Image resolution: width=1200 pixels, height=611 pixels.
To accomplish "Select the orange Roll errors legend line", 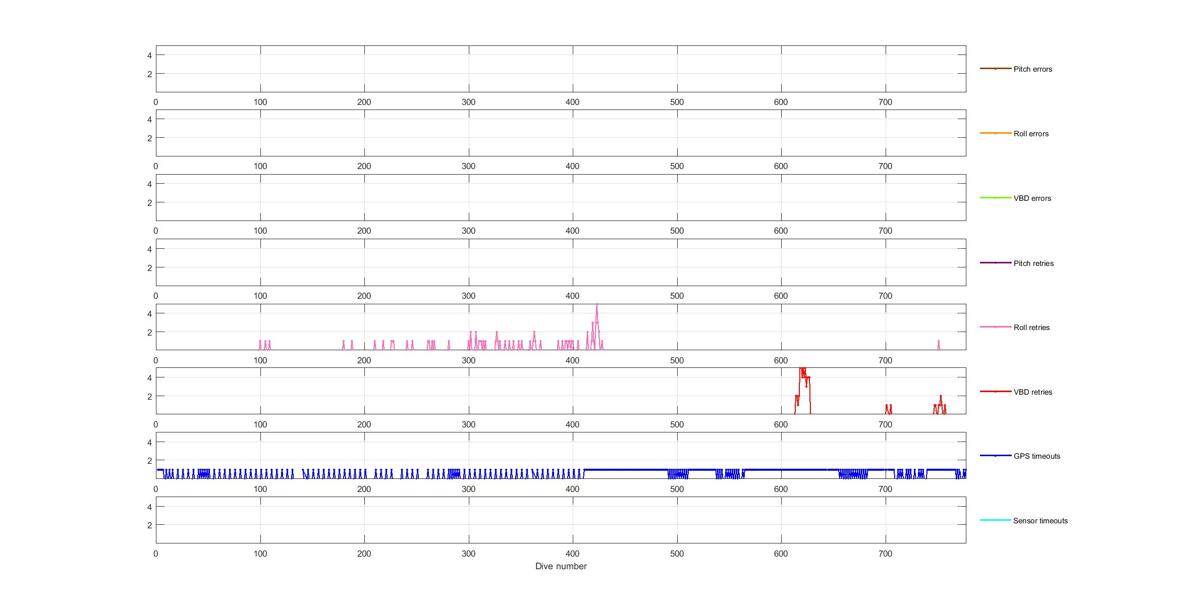I will pyautogui.click(x=995, y=133).
